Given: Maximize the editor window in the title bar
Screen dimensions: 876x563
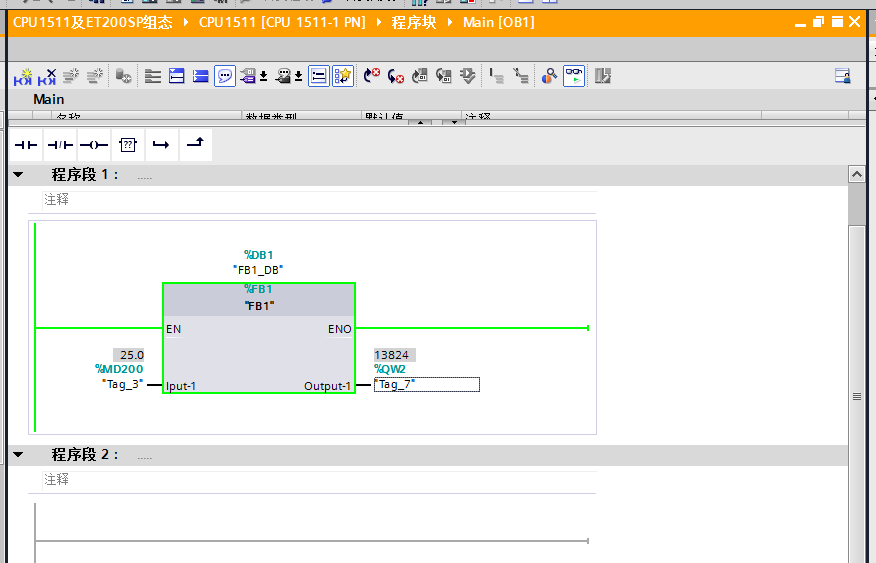Looking at the screenshot, I should coord(837,22).
